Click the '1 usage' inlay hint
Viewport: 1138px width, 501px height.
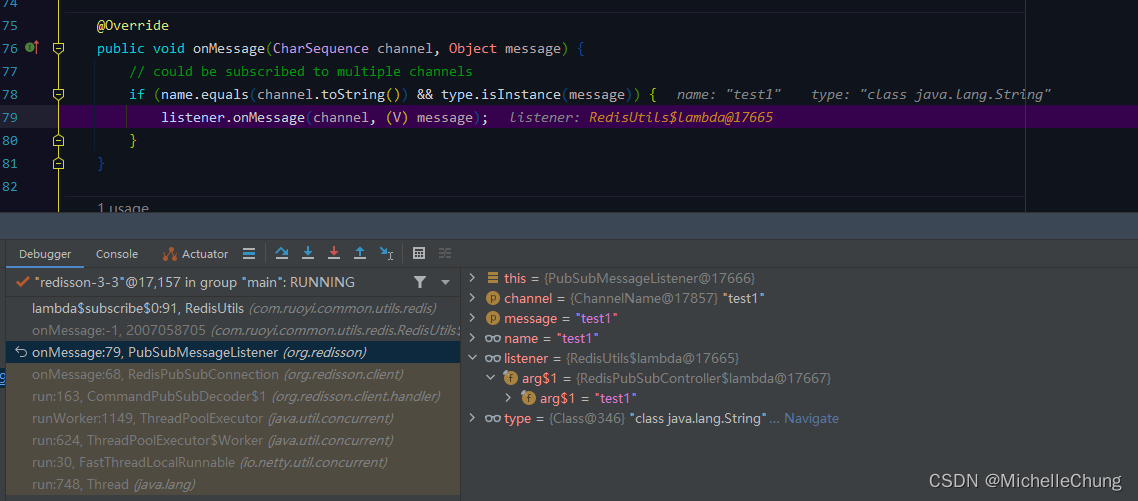tap(123, 208)
